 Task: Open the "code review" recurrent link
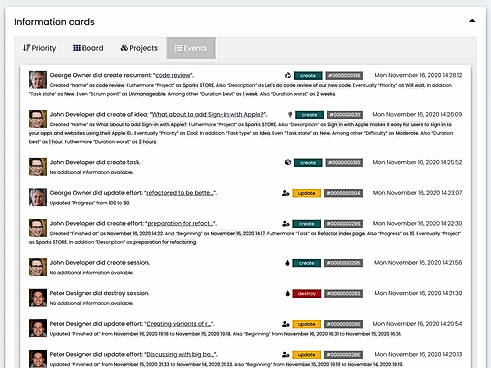(x=173, y=75)
